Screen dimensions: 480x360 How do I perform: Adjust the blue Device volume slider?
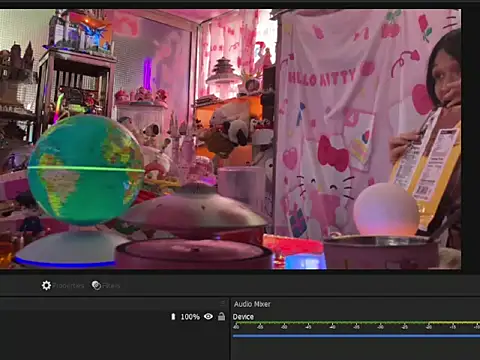pos(356,336)
